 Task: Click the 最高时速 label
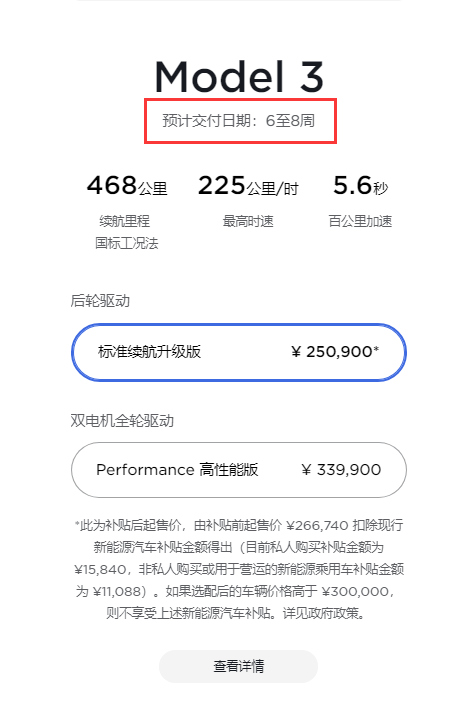pos(248,221)
